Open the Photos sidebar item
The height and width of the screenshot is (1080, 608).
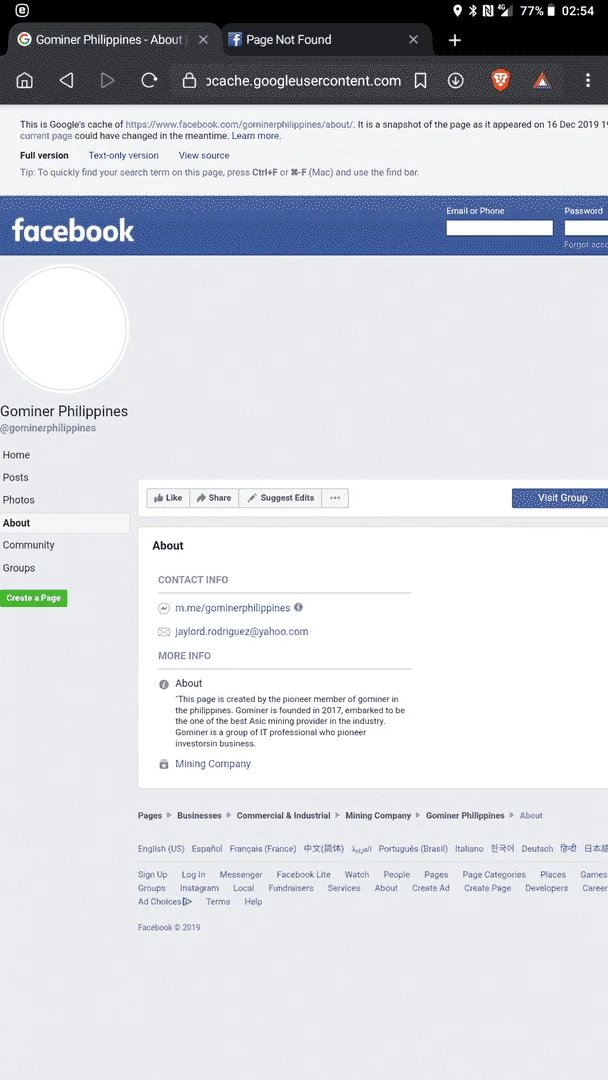pos(19,500)
